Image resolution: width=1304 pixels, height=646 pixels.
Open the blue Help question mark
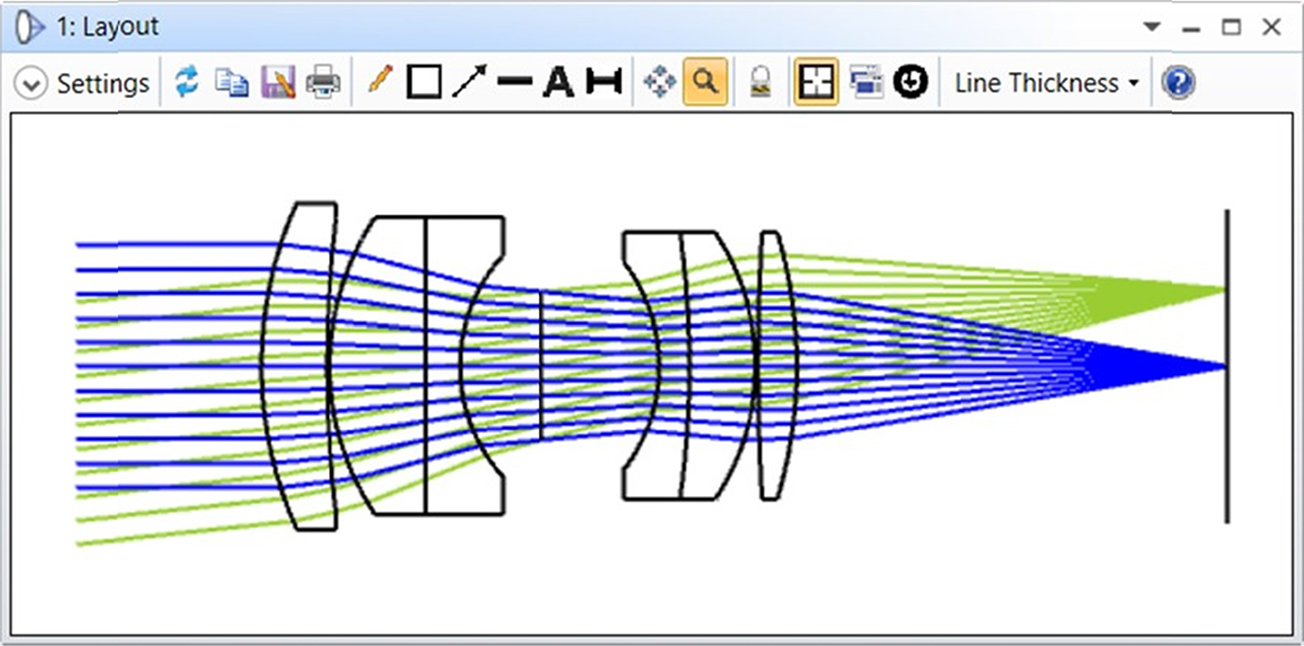(x=1178, y=83)
